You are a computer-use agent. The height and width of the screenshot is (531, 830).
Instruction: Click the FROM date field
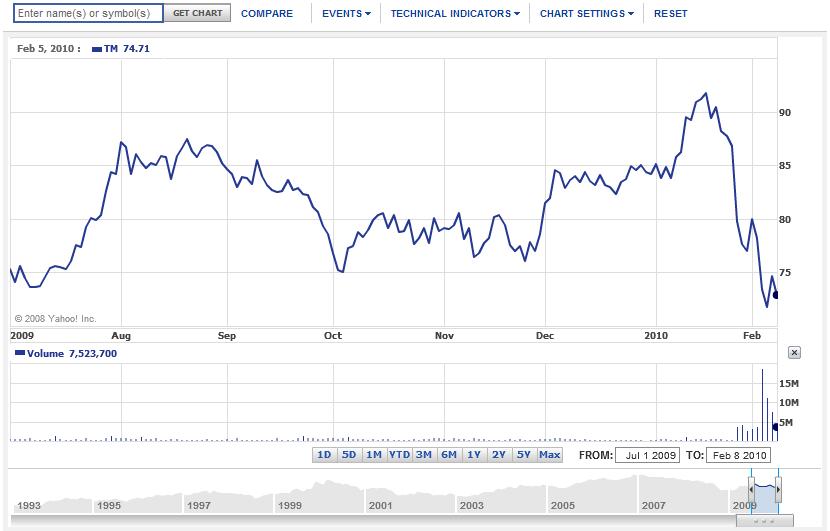(646, 455)
